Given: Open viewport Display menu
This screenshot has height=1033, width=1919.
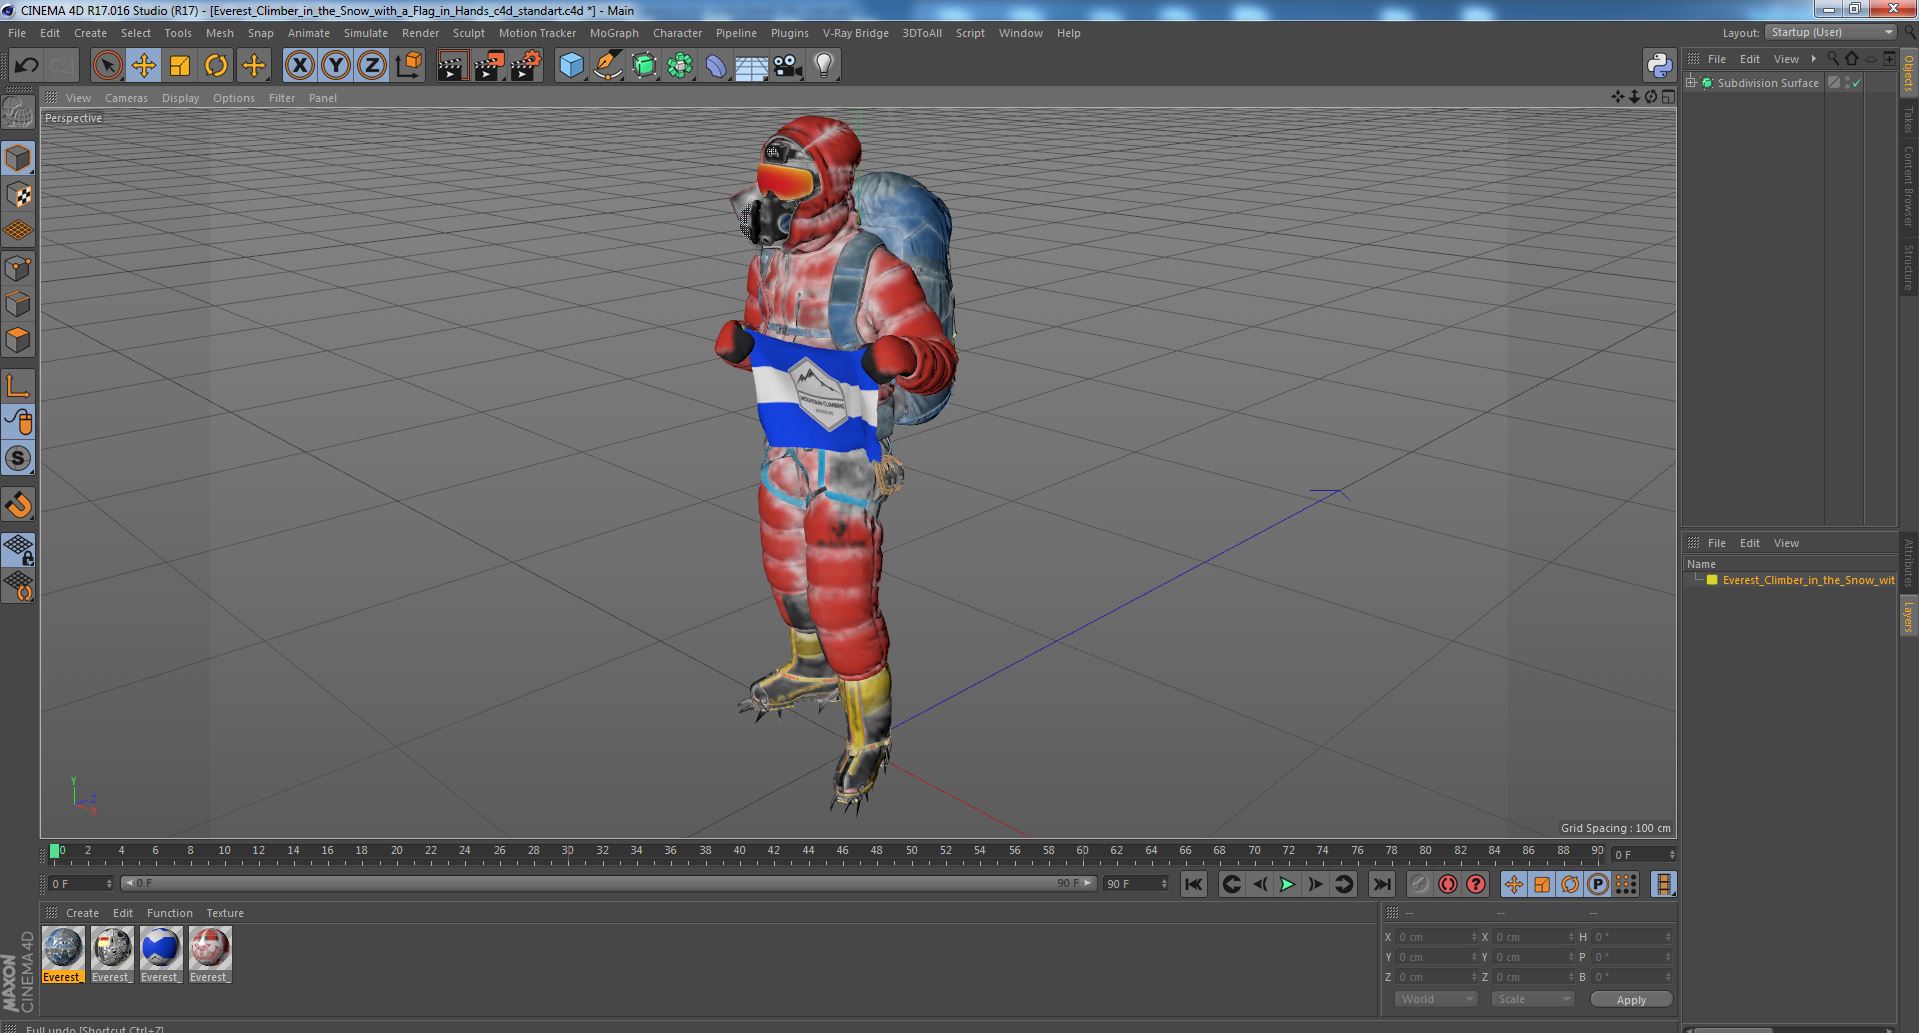Looking at the screenshot, I should tap(180, 98).
